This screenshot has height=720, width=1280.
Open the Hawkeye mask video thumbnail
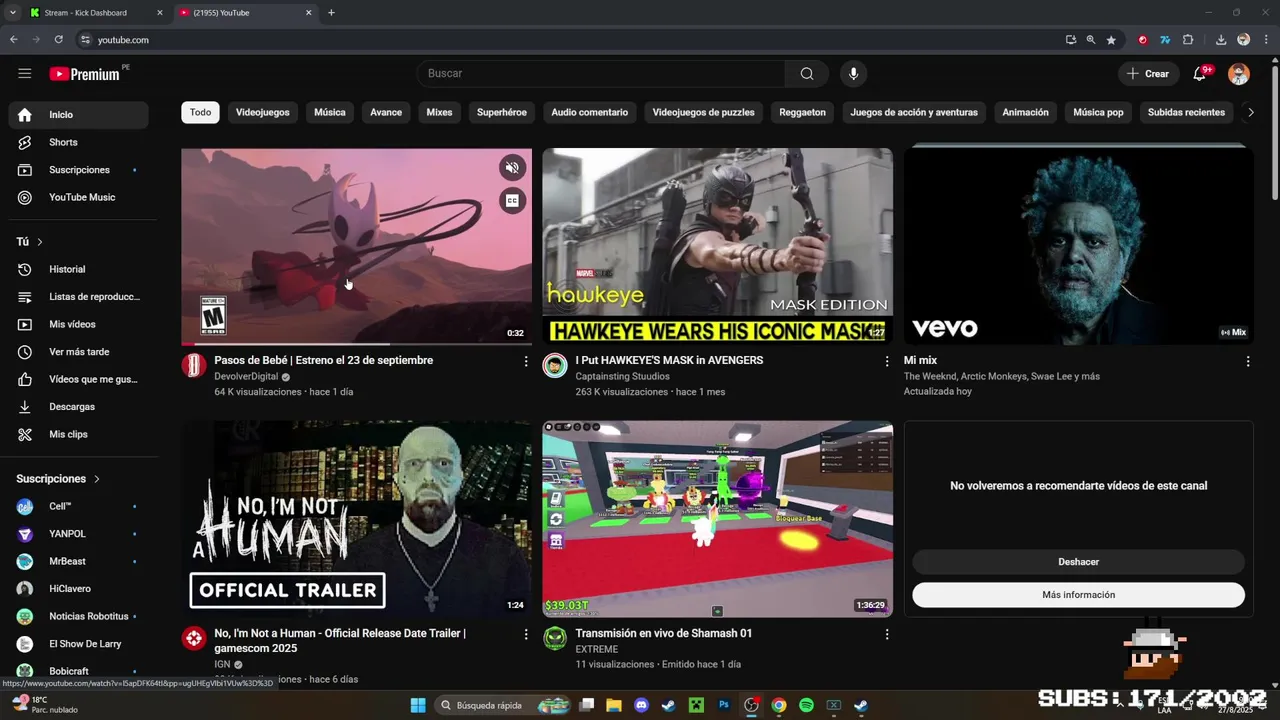717,246
